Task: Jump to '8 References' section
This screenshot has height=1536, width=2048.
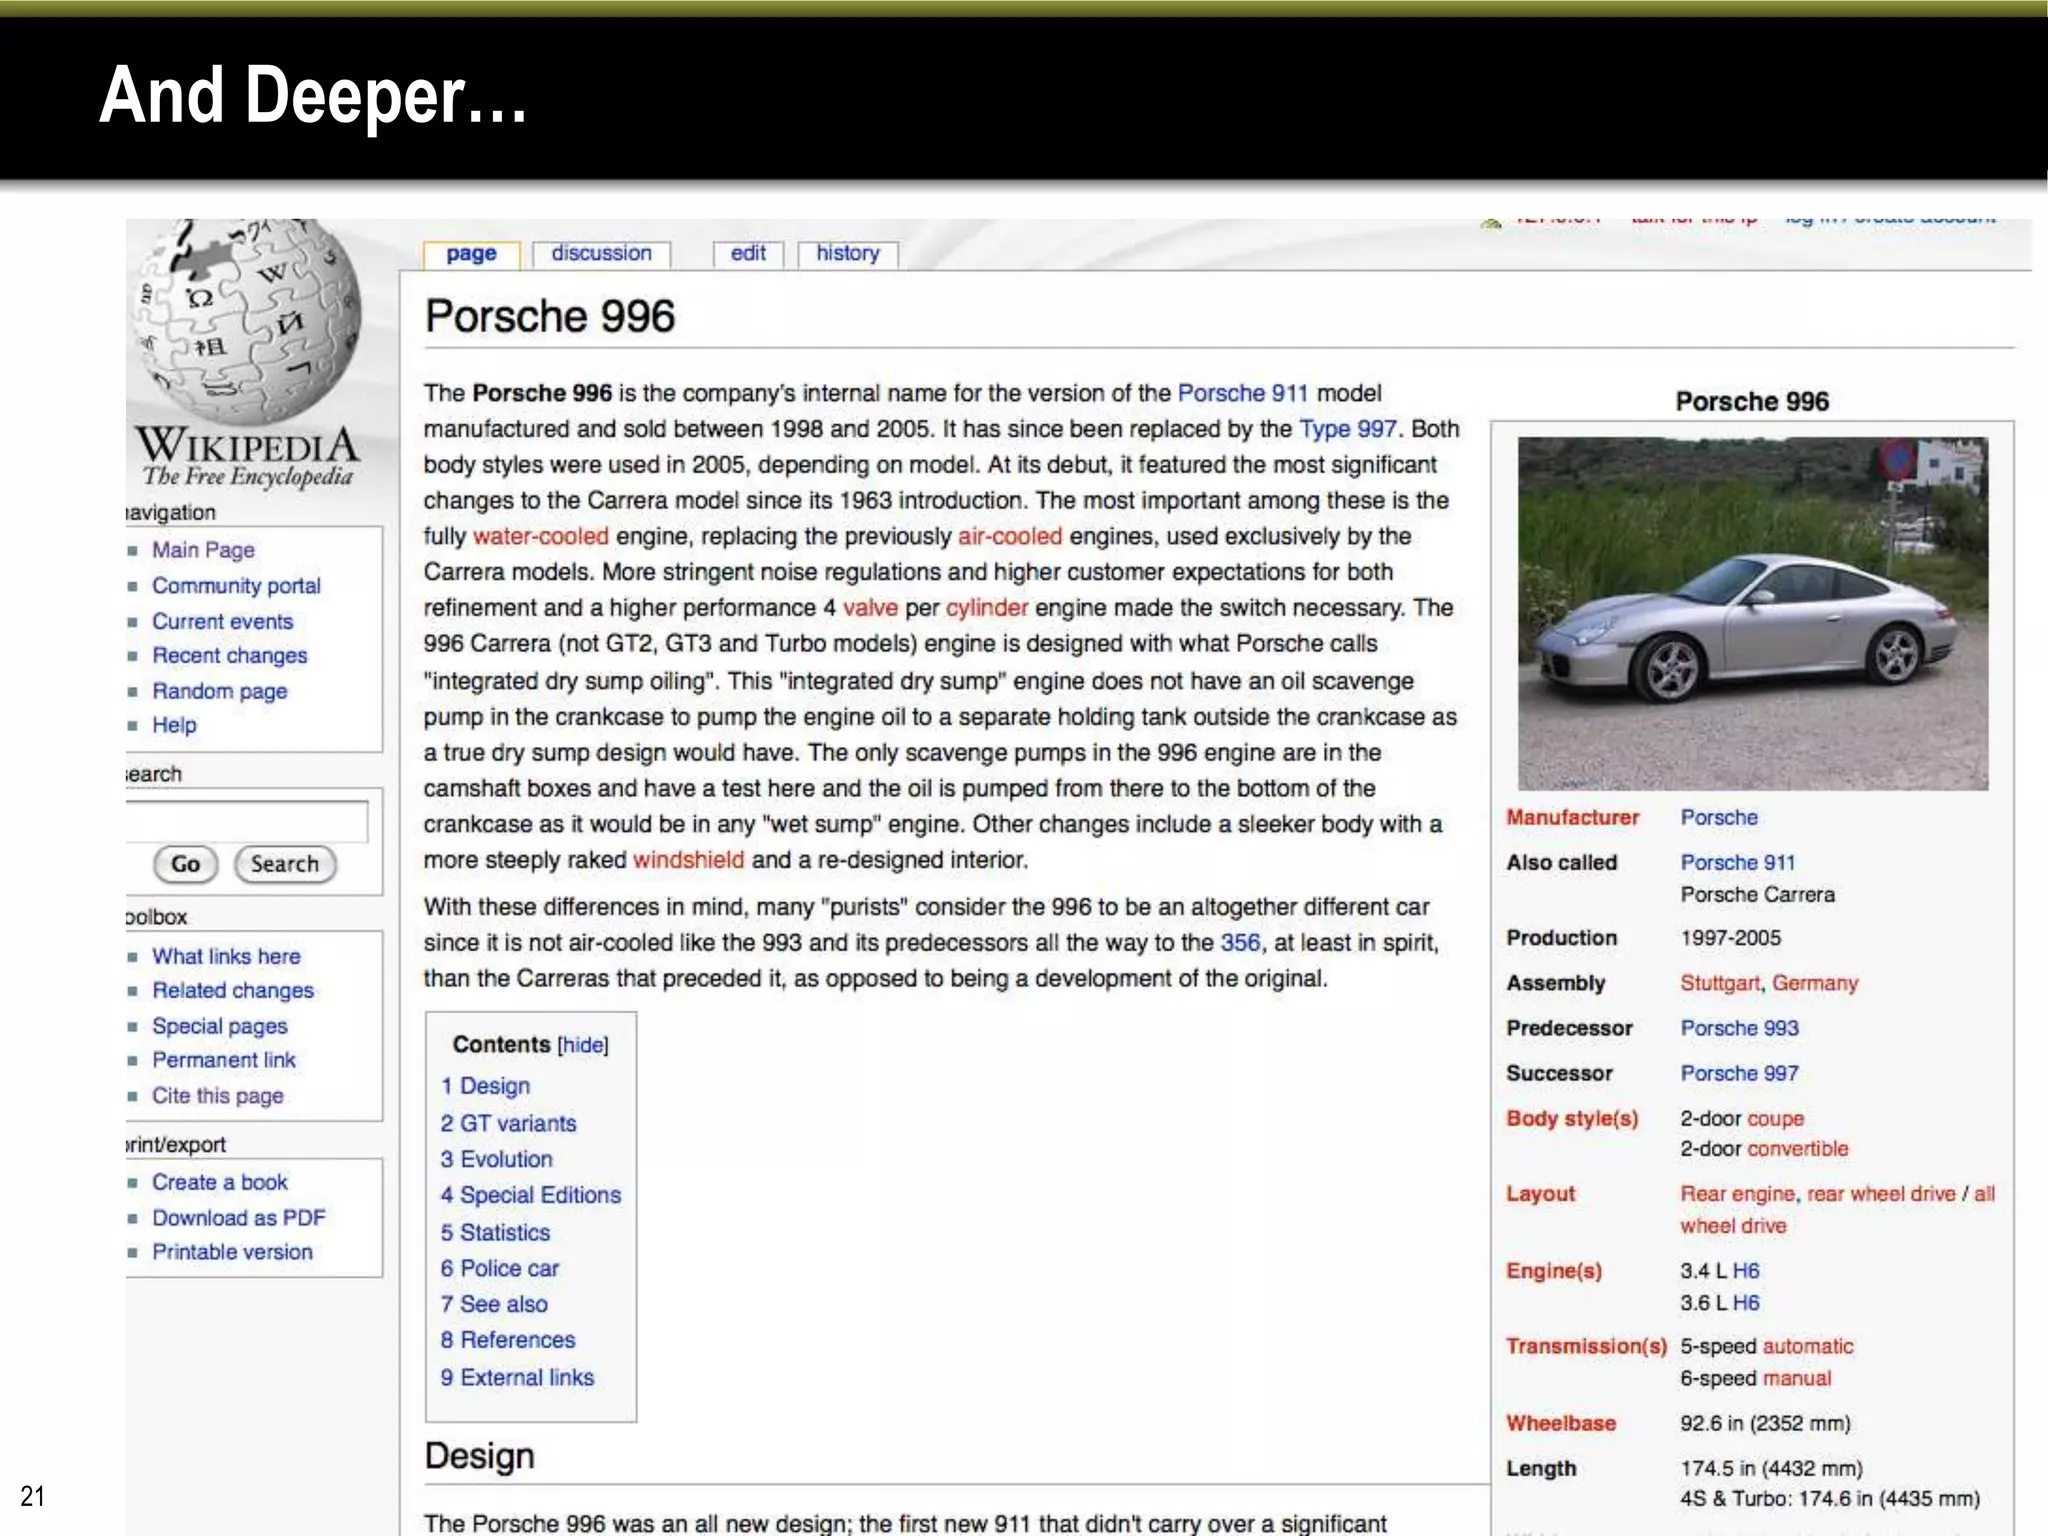Action: (x=508, y=1340)
